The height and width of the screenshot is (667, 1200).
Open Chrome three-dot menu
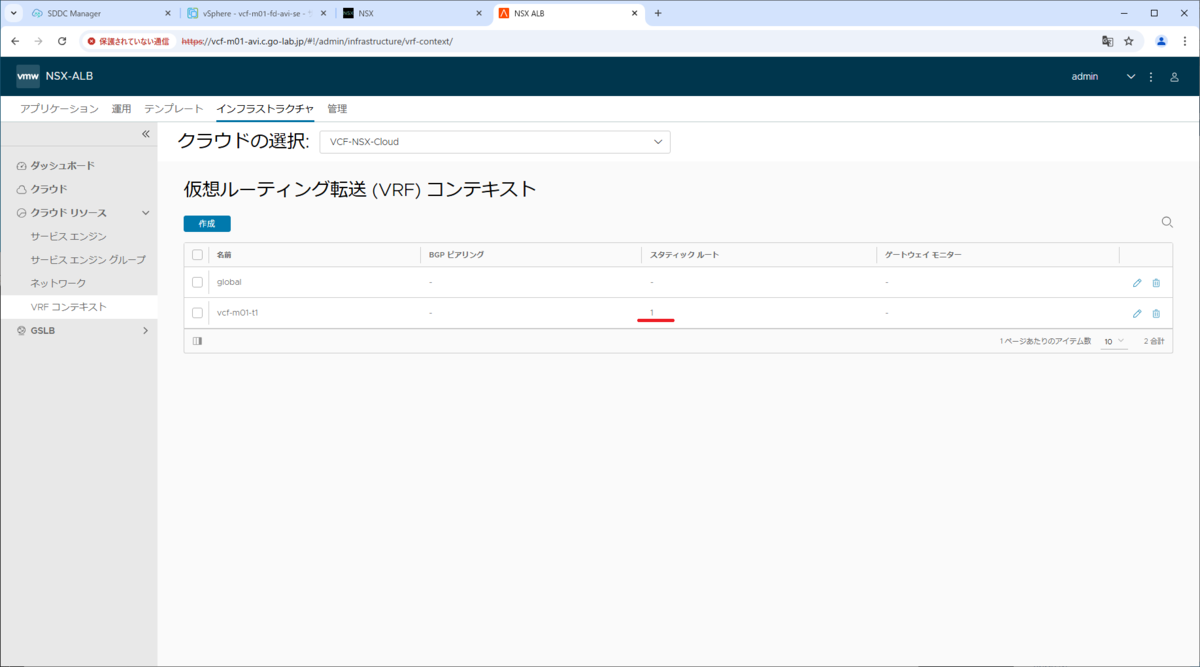point(1184,41)
